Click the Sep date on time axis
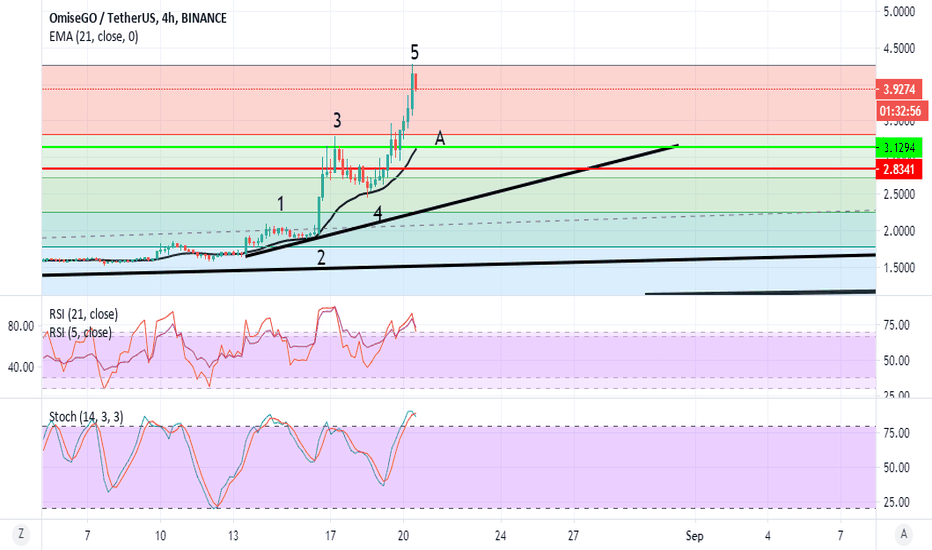Viewport: 932px width, 550px height. [694, 536]
